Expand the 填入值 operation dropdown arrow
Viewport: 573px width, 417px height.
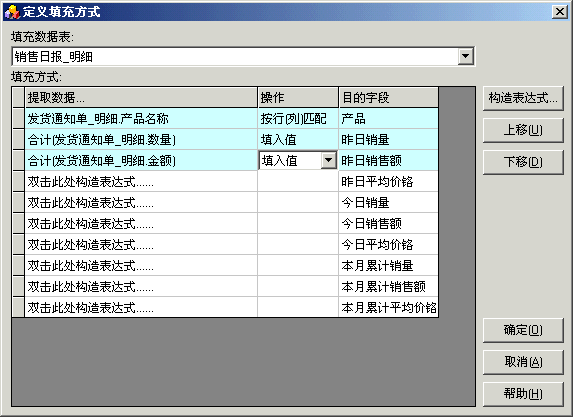coord(329,160)
